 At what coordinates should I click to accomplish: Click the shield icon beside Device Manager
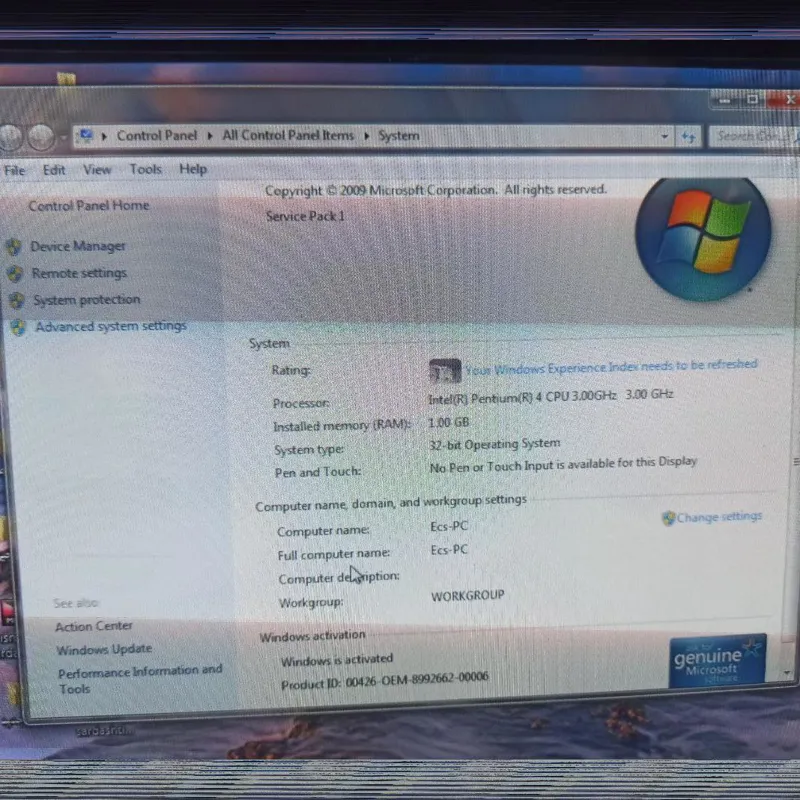[x=14, y=246]
